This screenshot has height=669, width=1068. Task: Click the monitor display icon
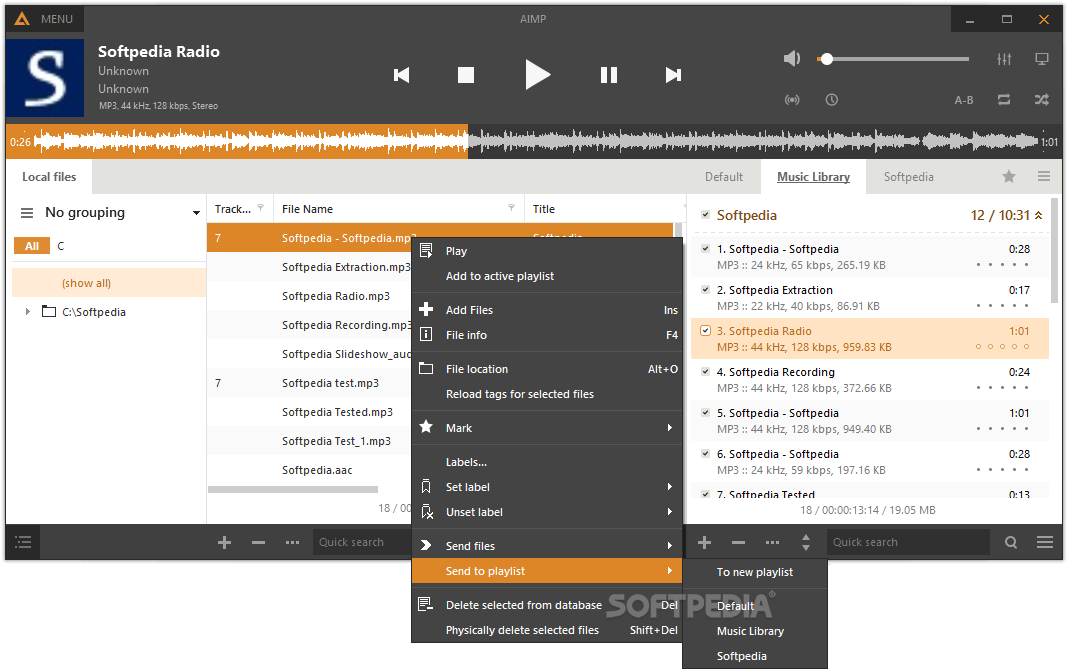[1041, 59]
